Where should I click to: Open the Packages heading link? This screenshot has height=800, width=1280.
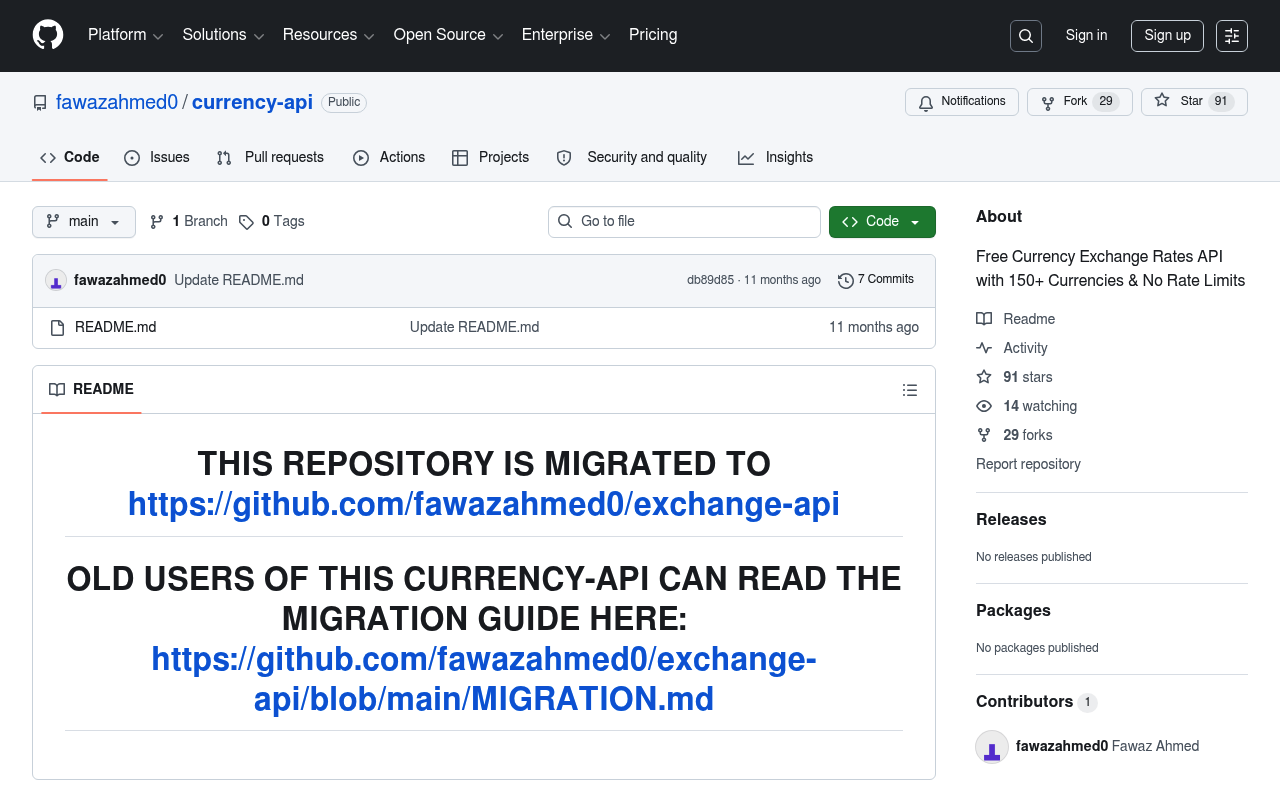pos(1013,611)
